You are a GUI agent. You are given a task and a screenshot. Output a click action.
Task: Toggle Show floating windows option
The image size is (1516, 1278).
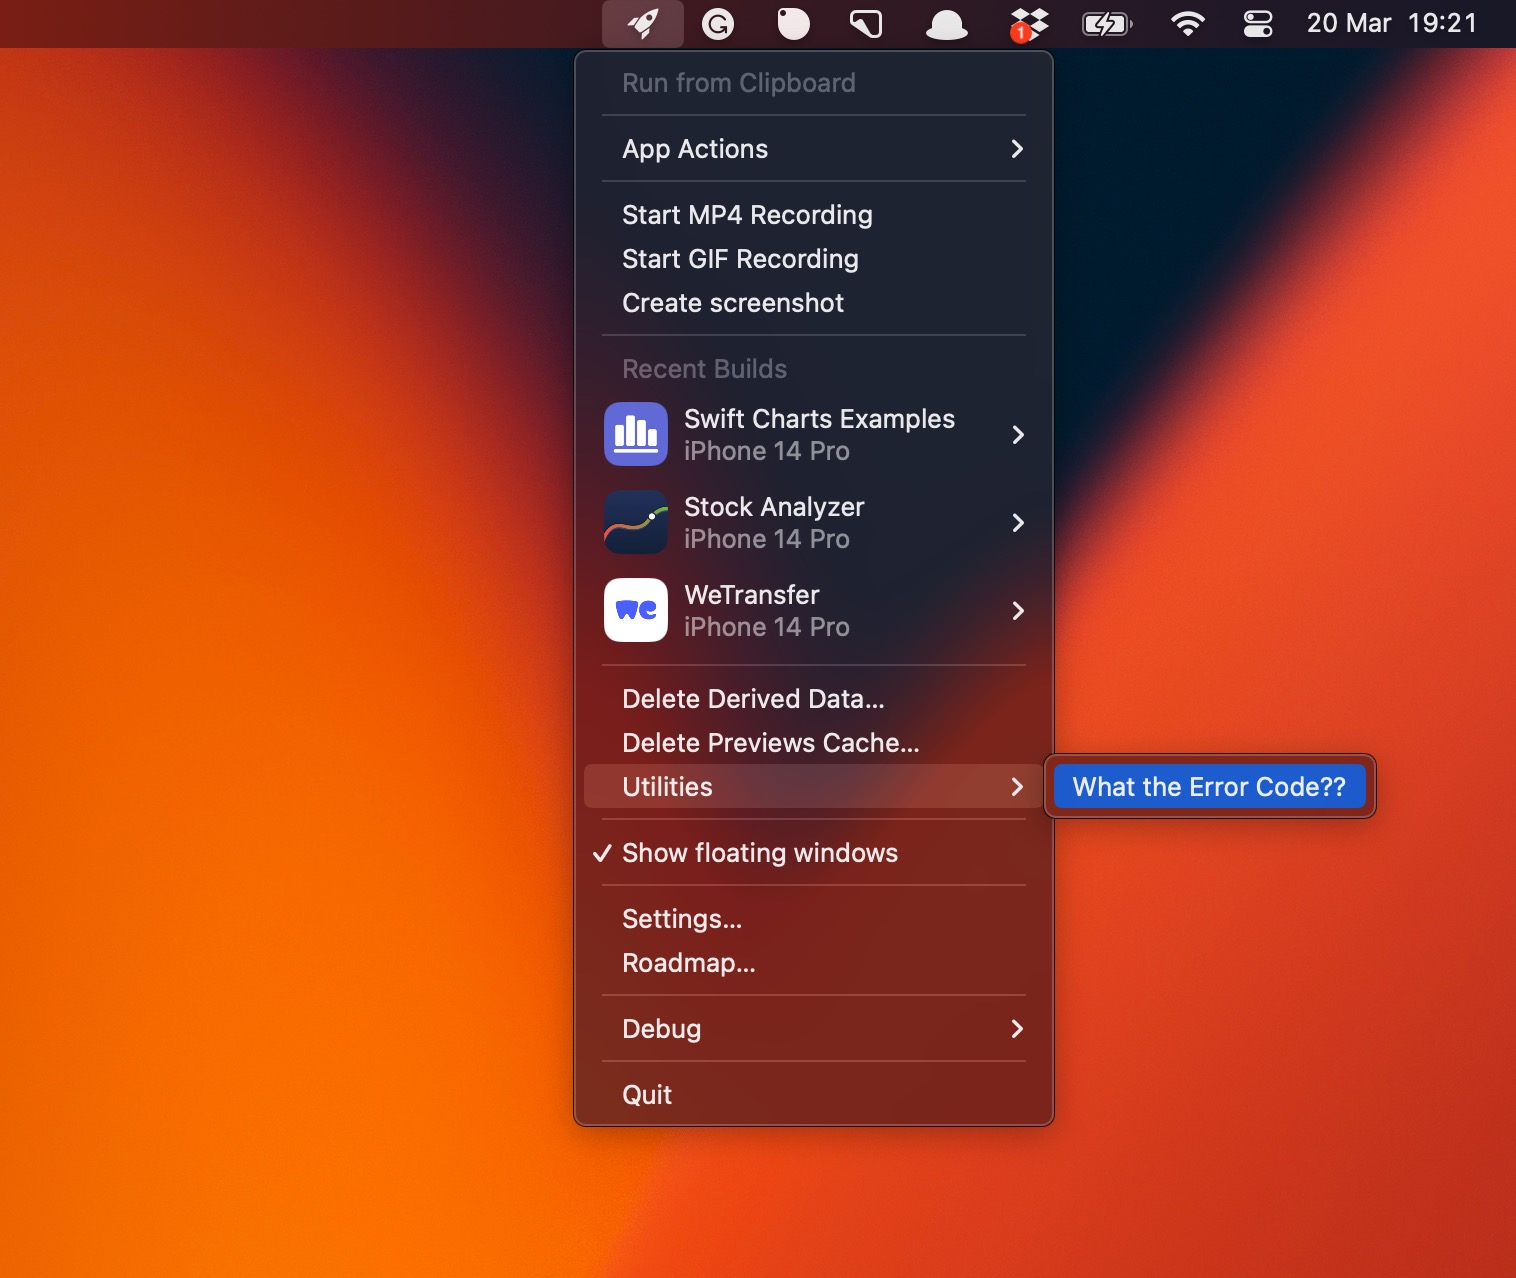tap(759, 853)
